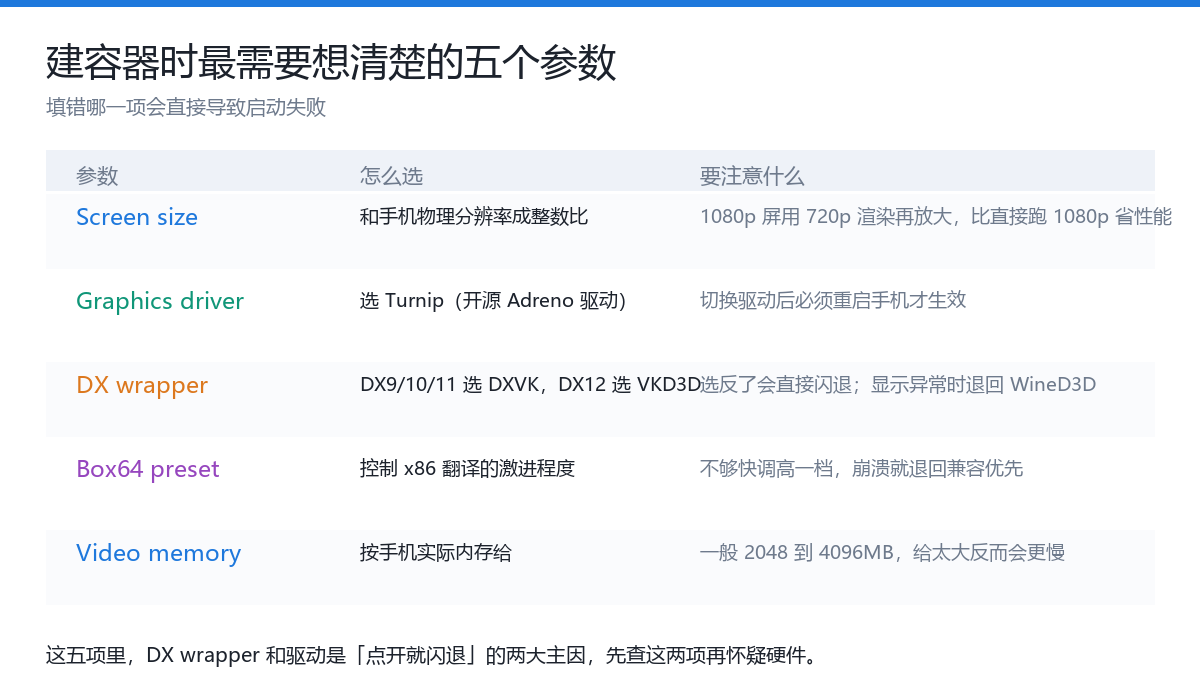This screenshot has height=675, width=1200.
Task: Select the Graphics driver parameter label
Action: (x=160, y=301)
